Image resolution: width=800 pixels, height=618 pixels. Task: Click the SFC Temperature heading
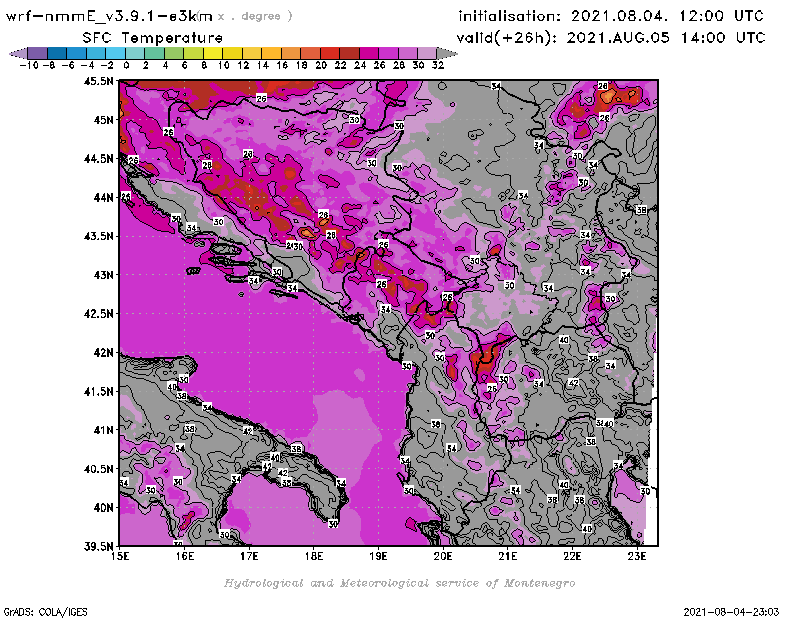coord(153,38)
